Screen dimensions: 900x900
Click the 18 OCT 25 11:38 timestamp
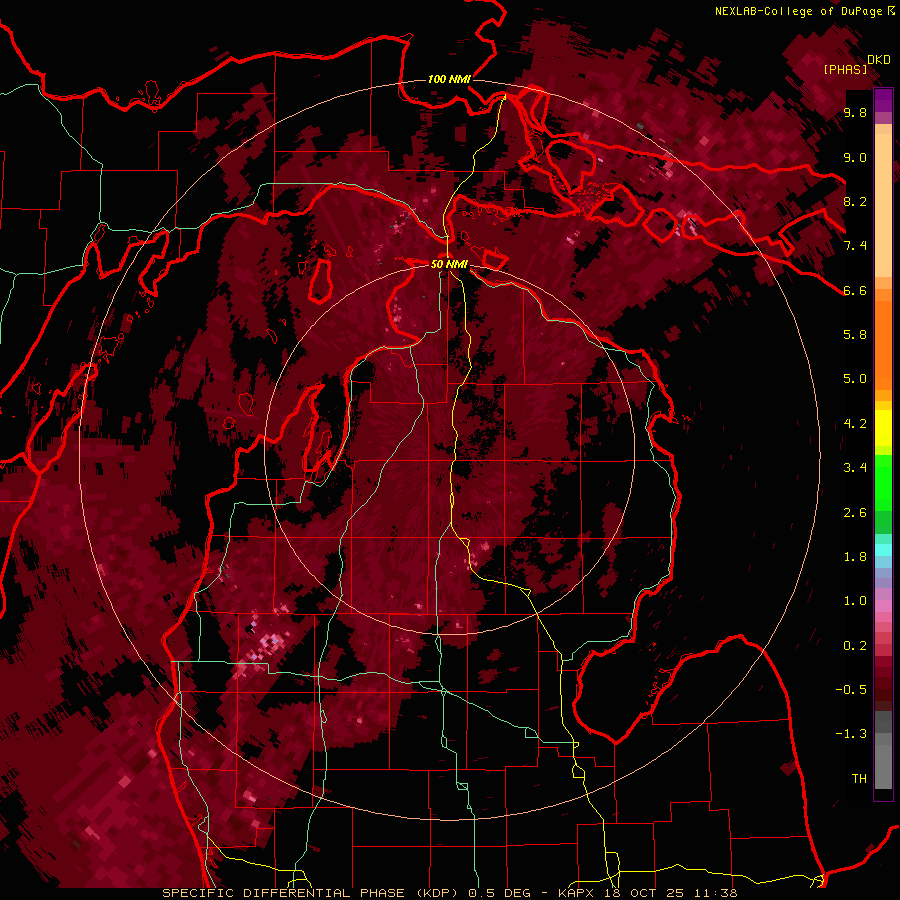tap(671, 893)
